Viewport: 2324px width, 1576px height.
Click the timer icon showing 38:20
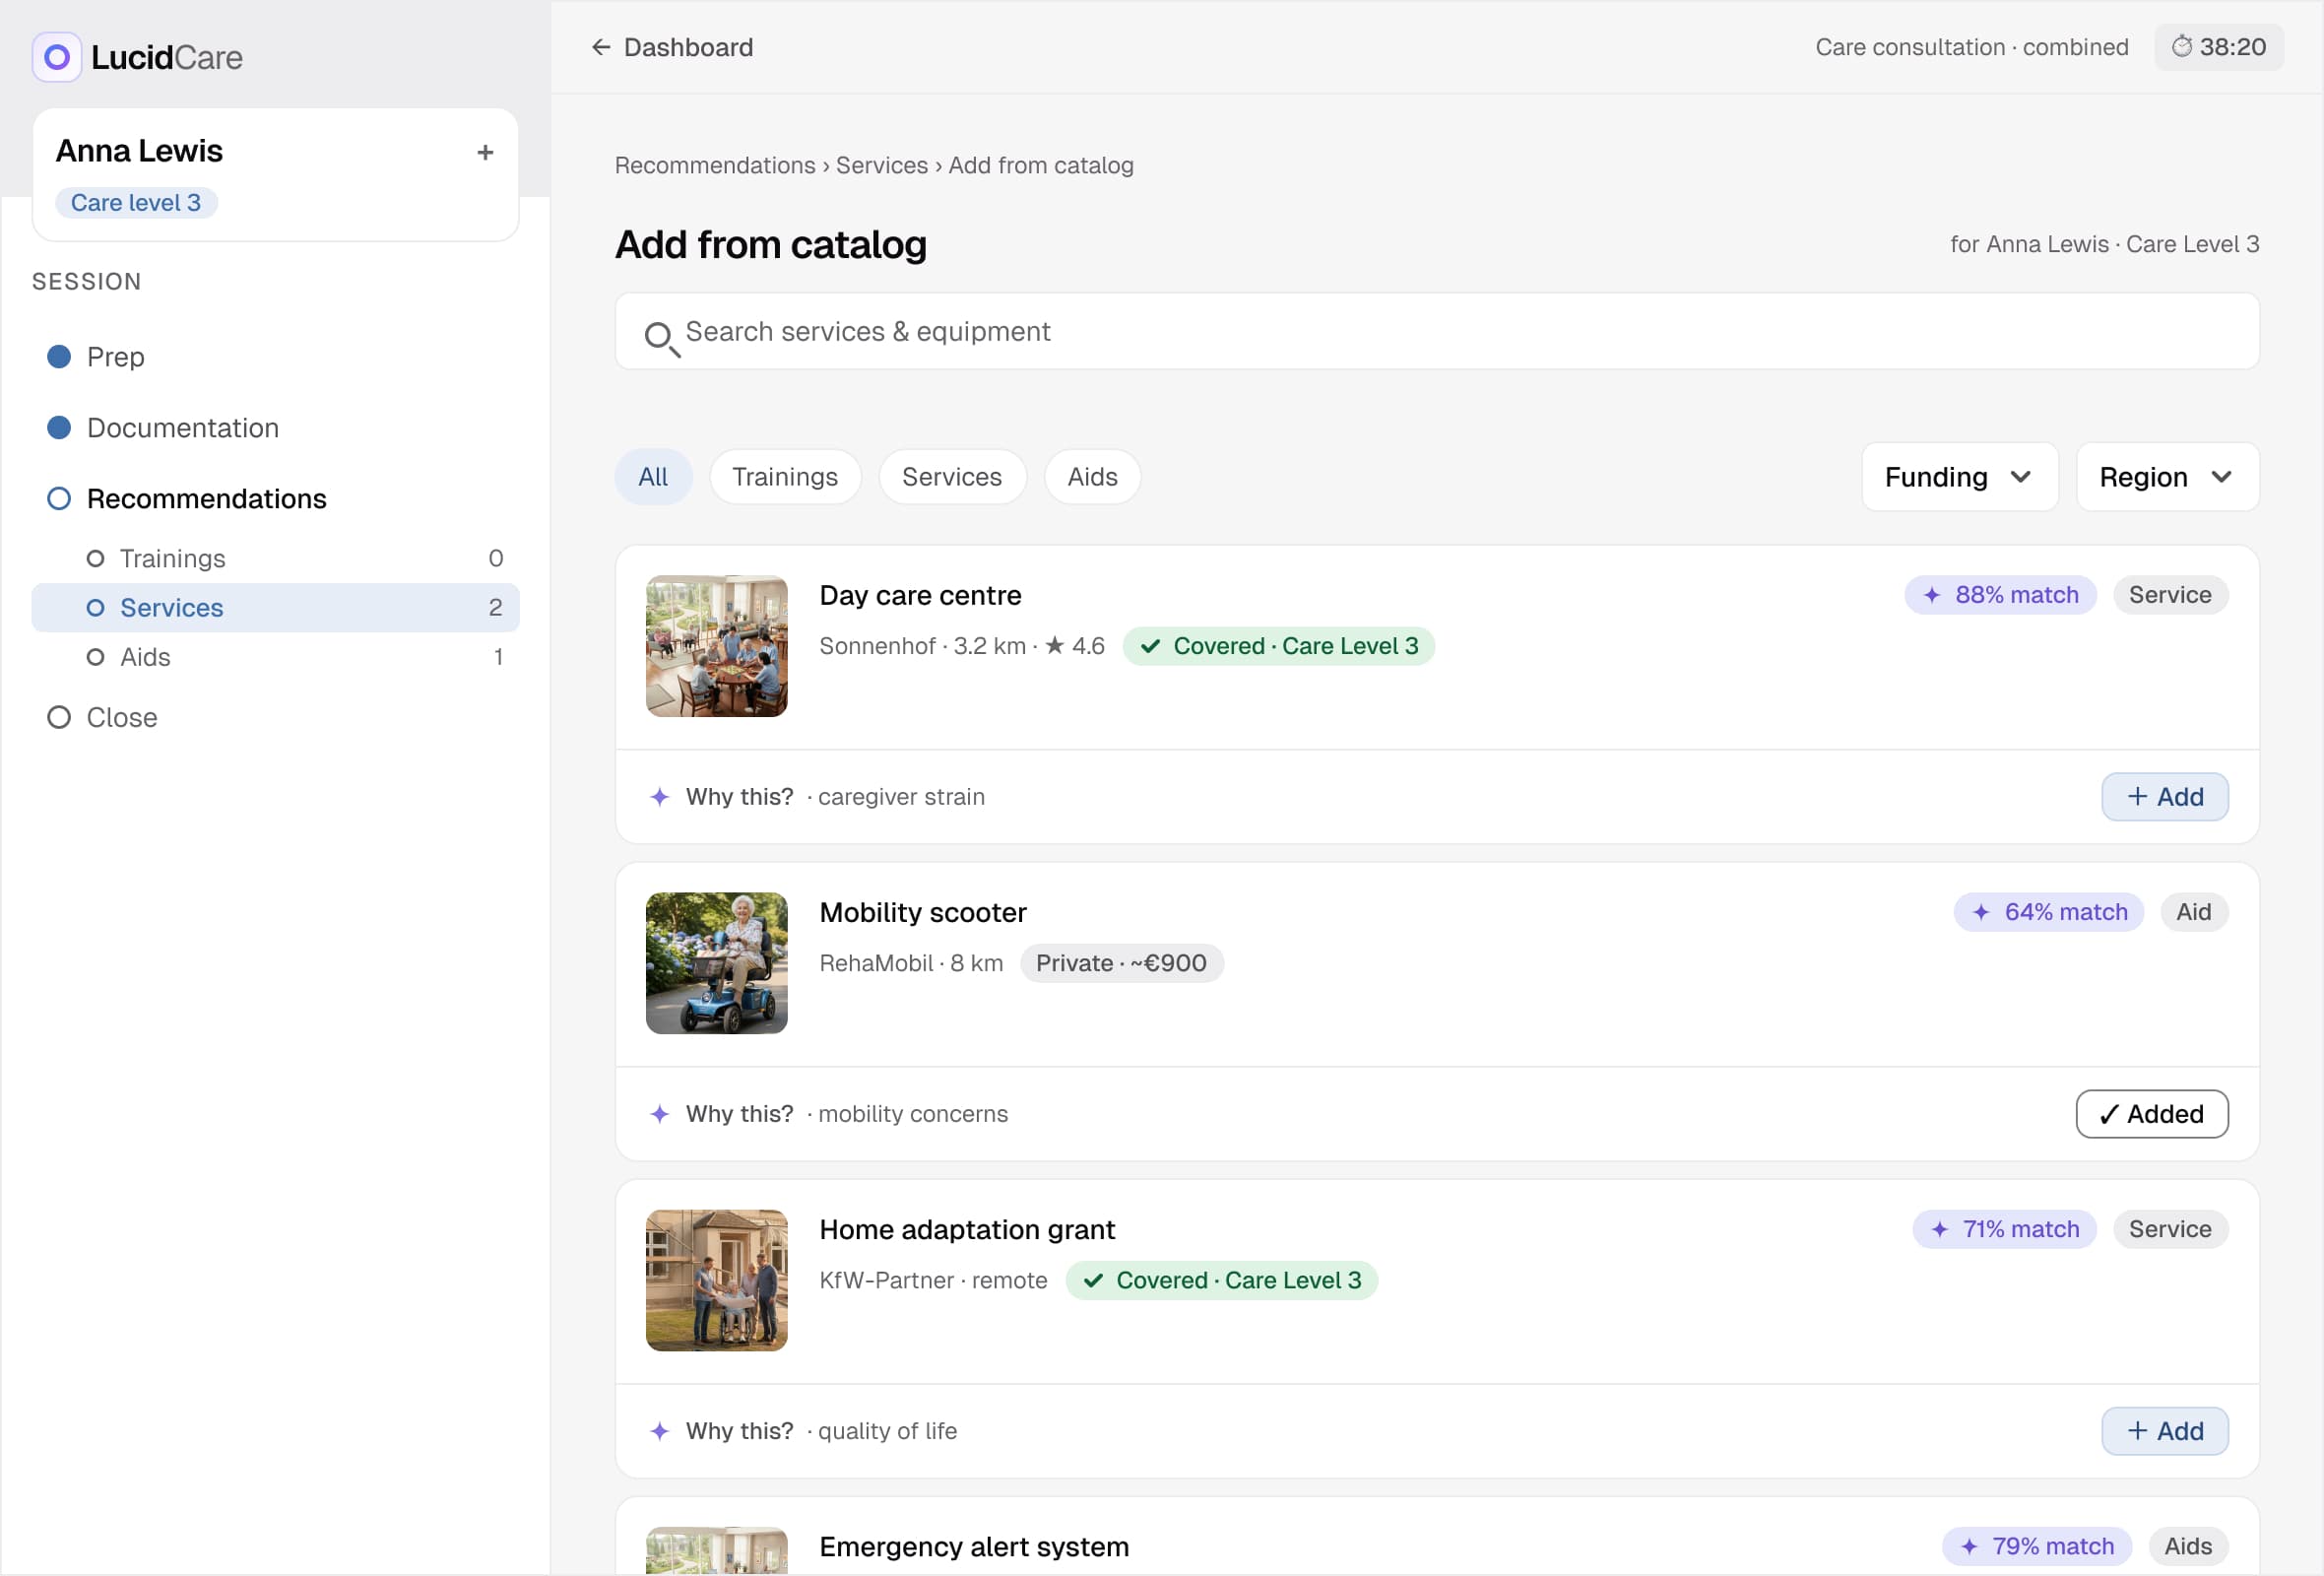[2182, 46]
